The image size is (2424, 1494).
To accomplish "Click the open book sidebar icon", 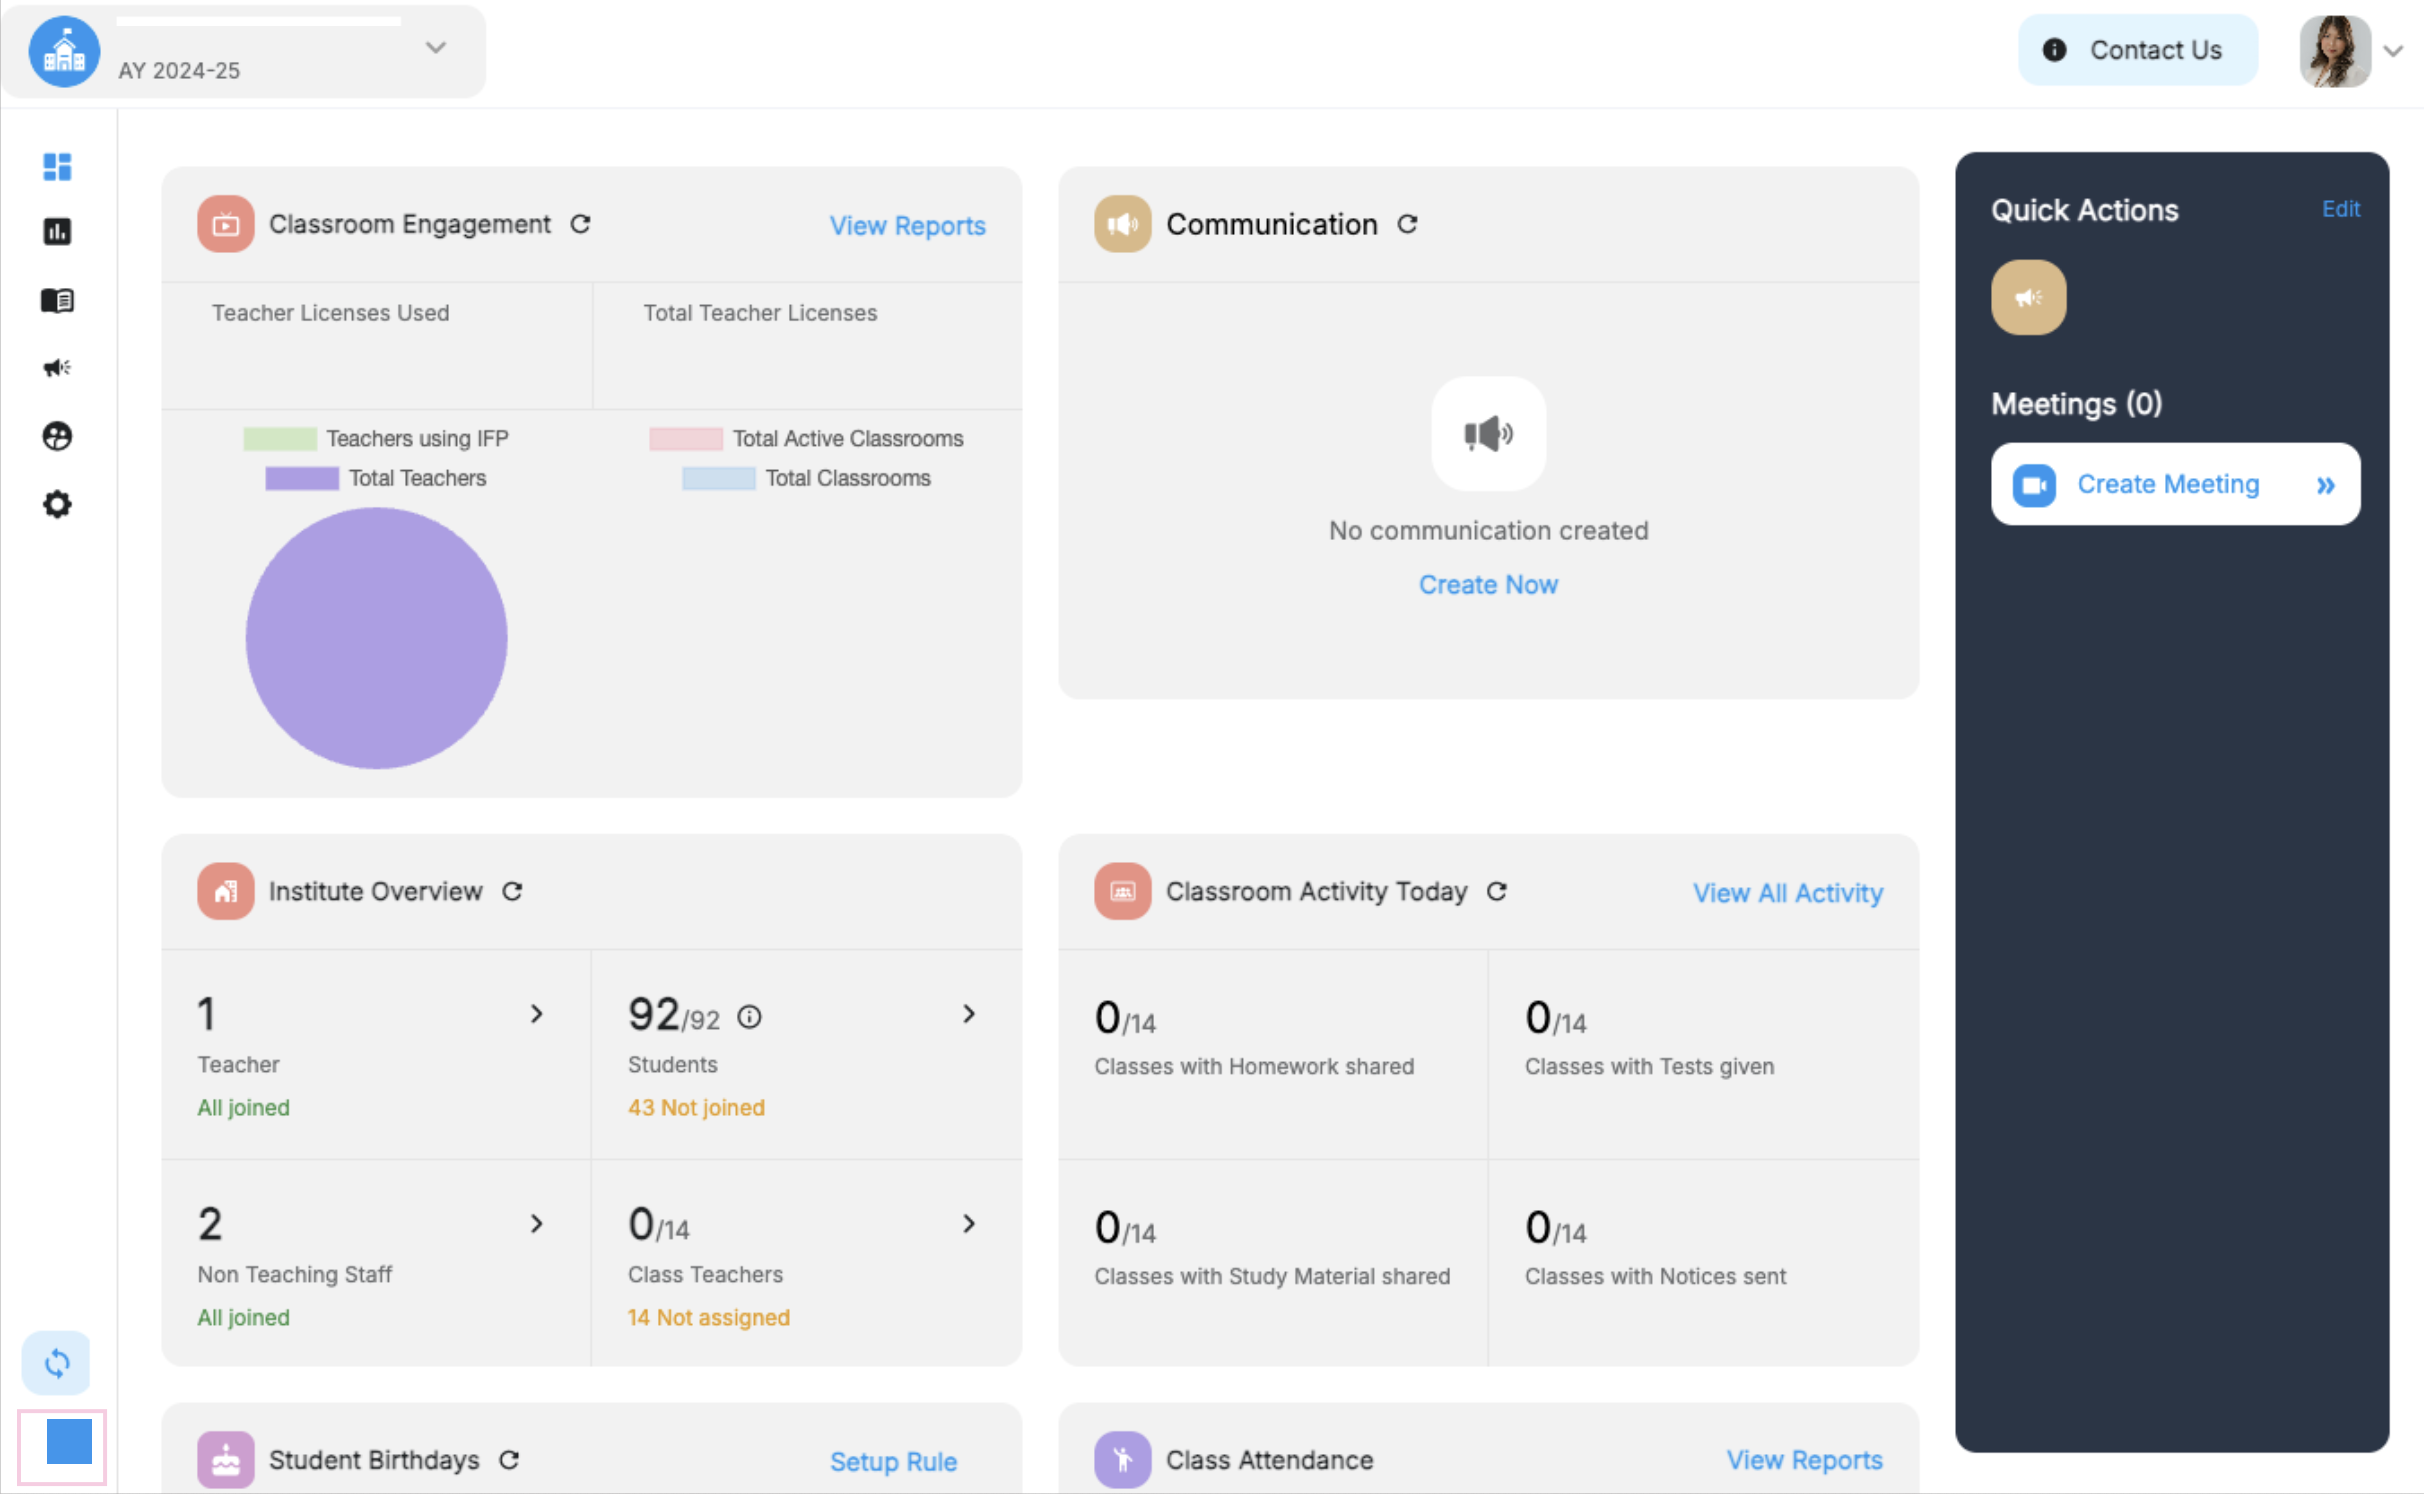I will tap(57, 300).
